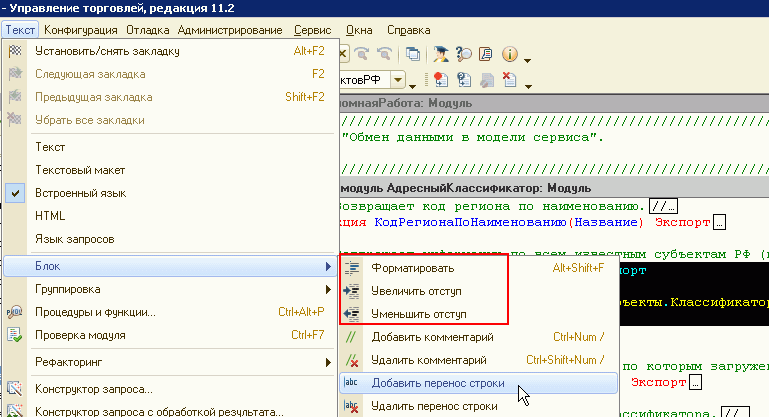The height and width of the screenshot is (417, 769).
Task: Switch text mode to Текстовый макет
Action: click(171, 170)
